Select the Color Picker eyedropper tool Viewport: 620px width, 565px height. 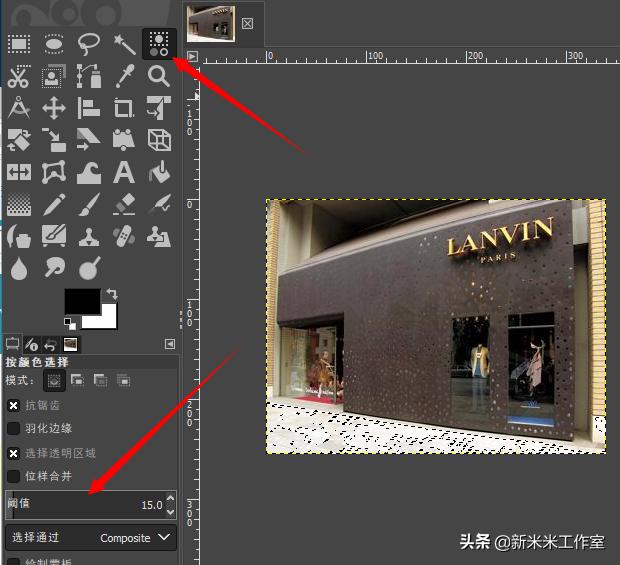124,76
